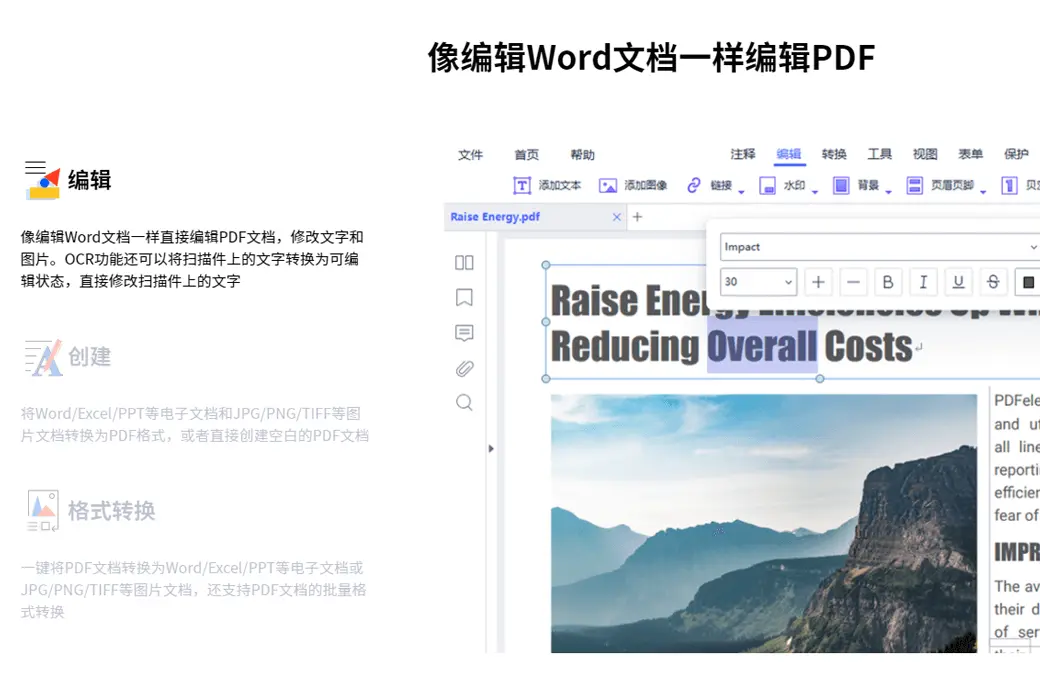Click the Bates number icon after 页眉页脚
The width and height of the screenshot is (1040, 700).
[x=1009, y=185]
